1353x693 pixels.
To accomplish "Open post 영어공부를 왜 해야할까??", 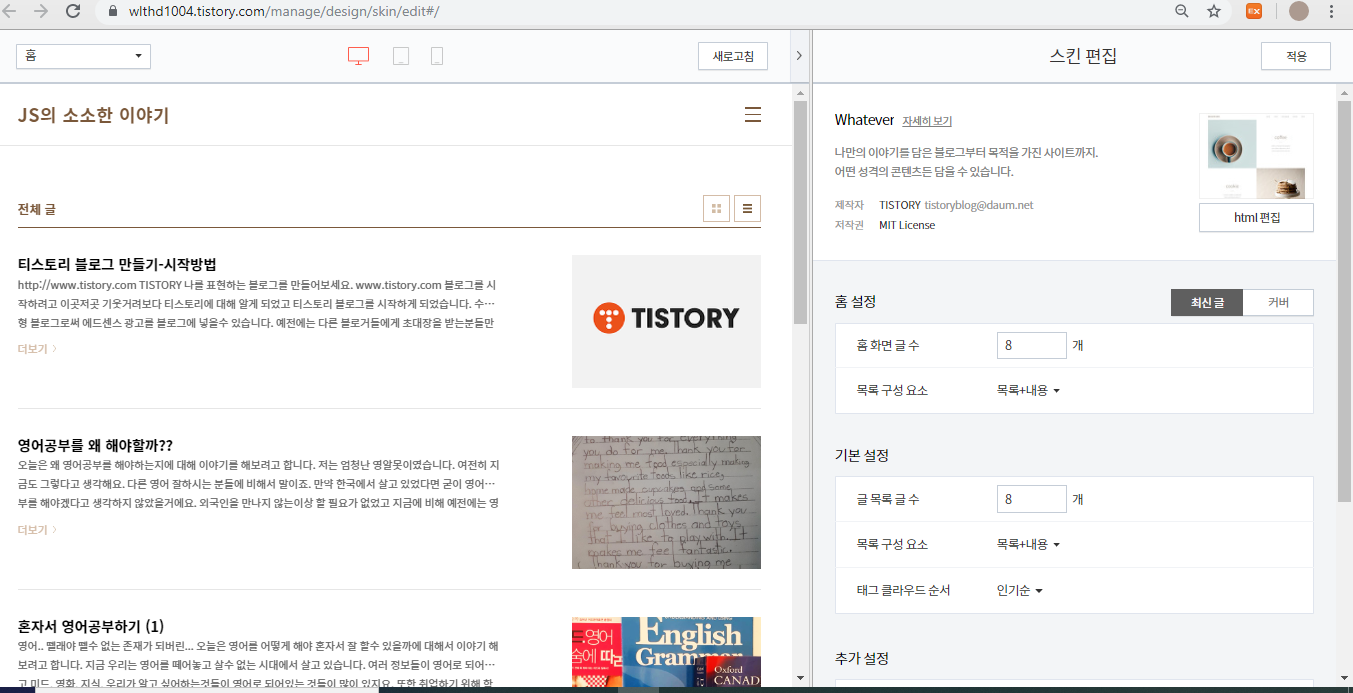I will click(96, 445).
